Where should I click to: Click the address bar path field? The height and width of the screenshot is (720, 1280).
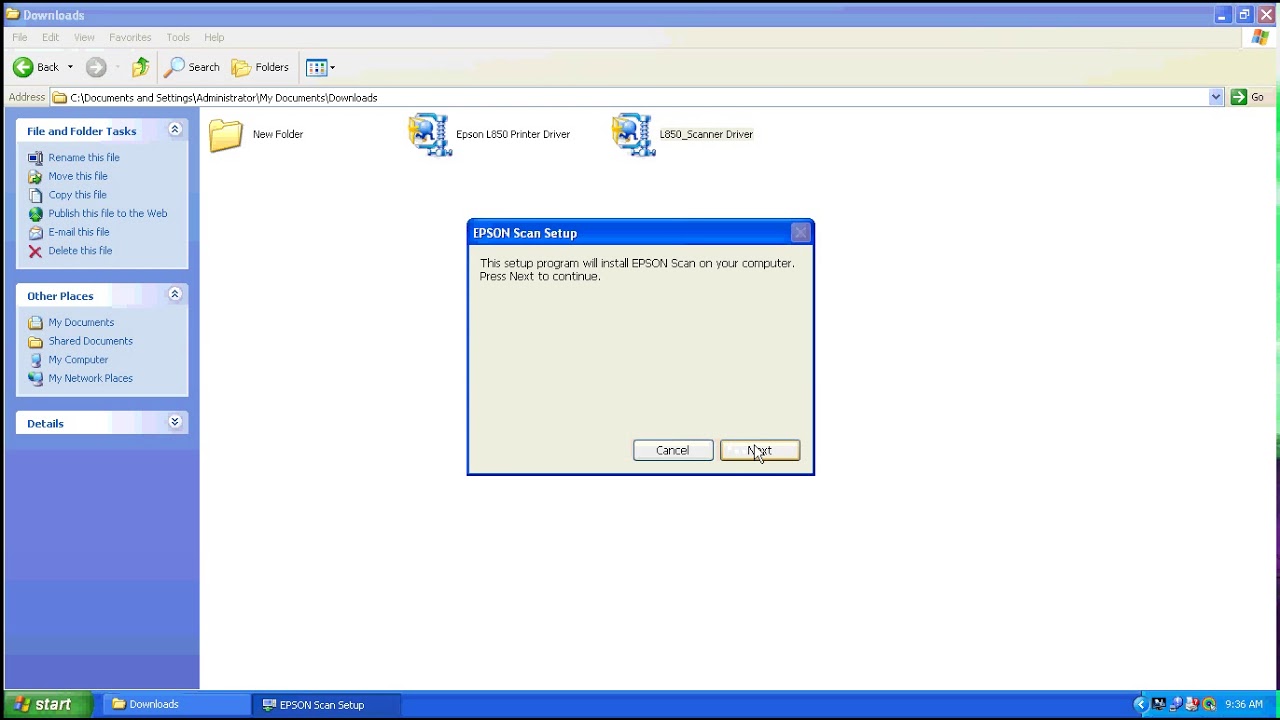[629, 97]
